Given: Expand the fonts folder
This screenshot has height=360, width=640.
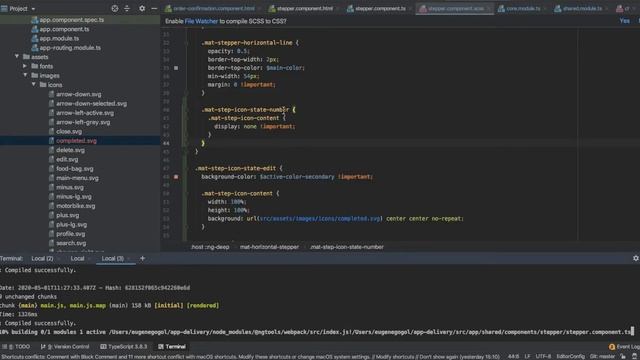Looking at the screenshot, I should (25, 66).
